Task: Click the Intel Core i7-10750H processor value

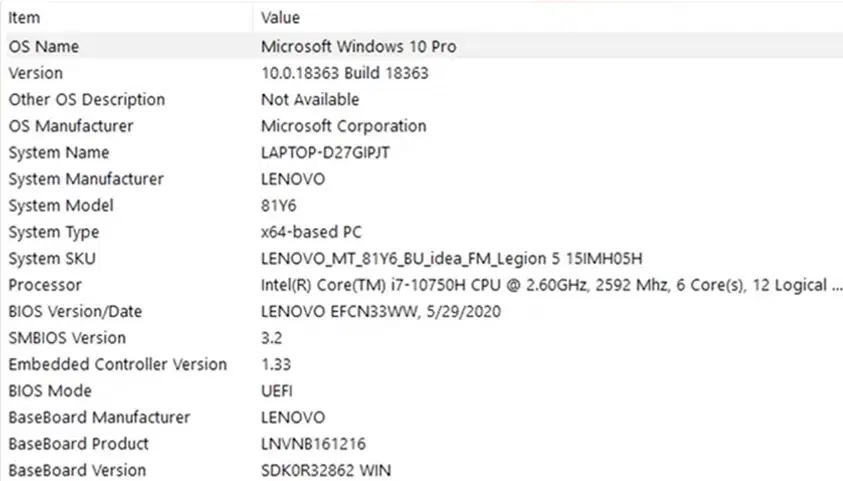Action: tap(552, 285)
